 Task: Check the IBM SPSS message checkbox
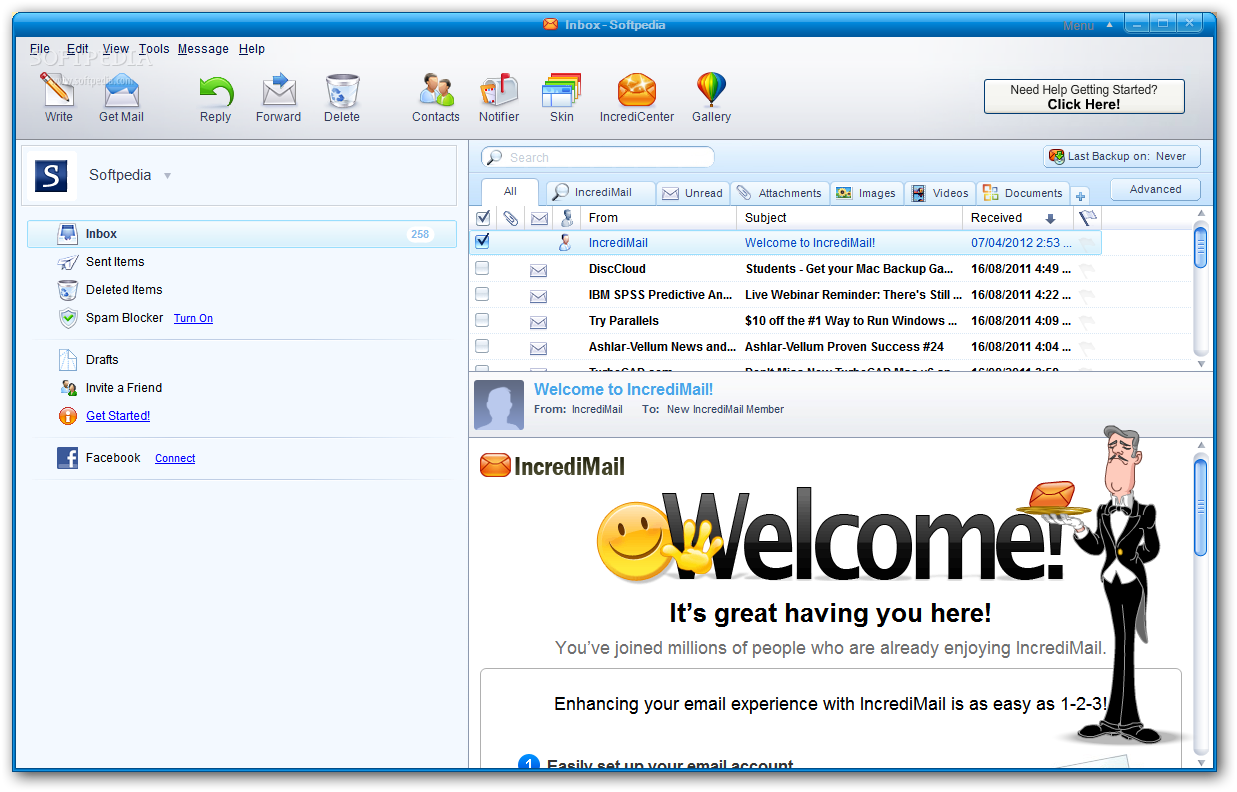(482, 294)
